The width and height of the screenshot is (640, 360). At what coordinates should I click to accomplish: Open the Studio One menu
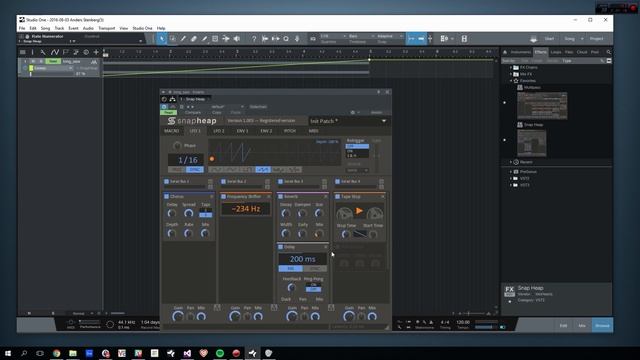(142, 28)
